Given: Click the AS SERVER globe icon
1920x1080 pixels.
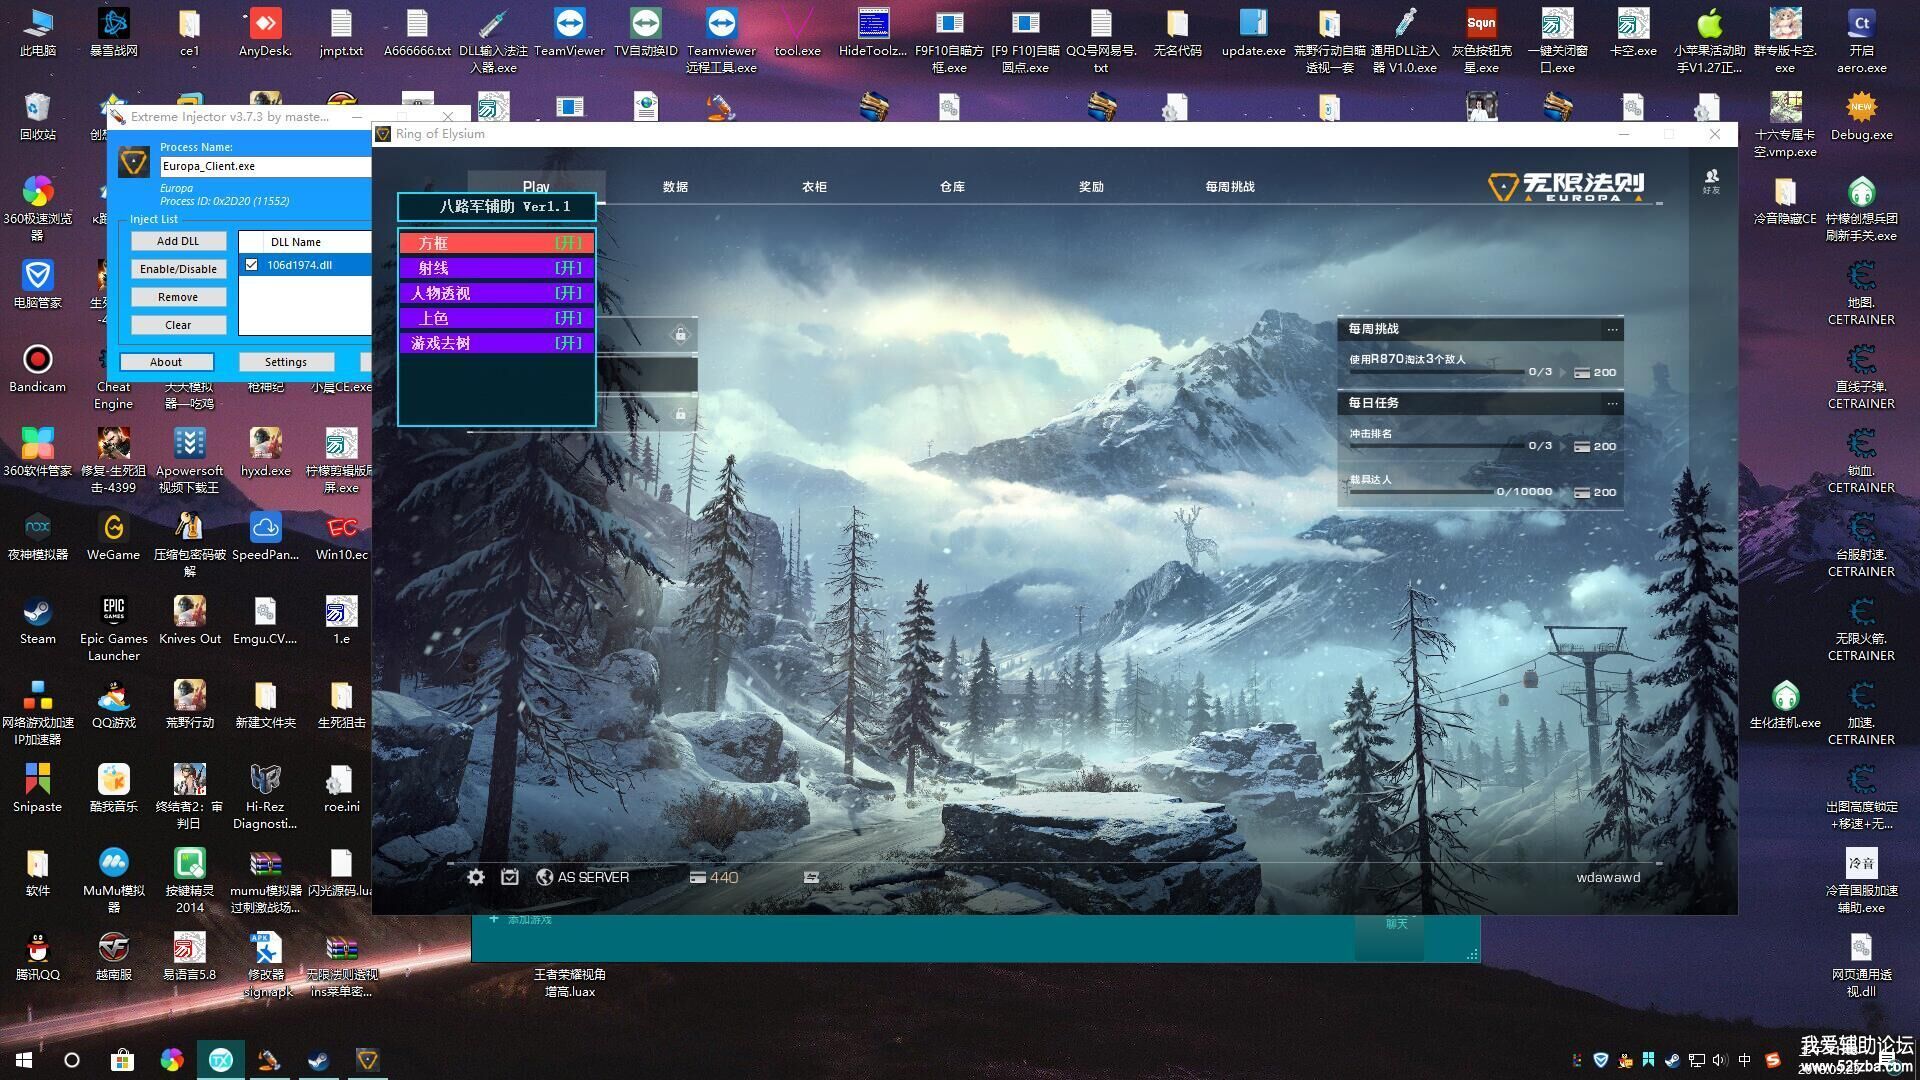Looking at the screenshot, I should tap(545, 877).
